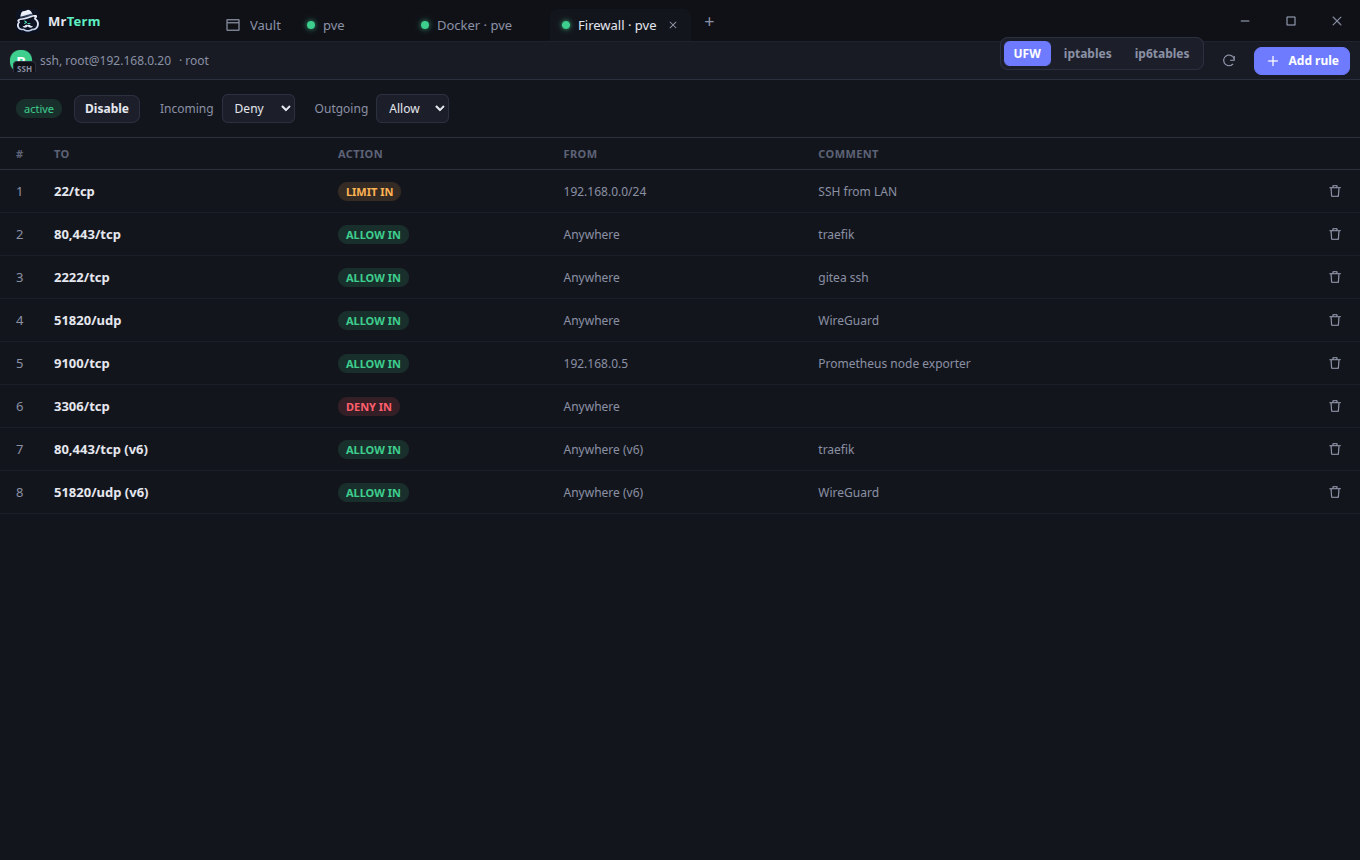Open the Outgoing policy dropdown

pyautogui.click(x=412, y=108)
